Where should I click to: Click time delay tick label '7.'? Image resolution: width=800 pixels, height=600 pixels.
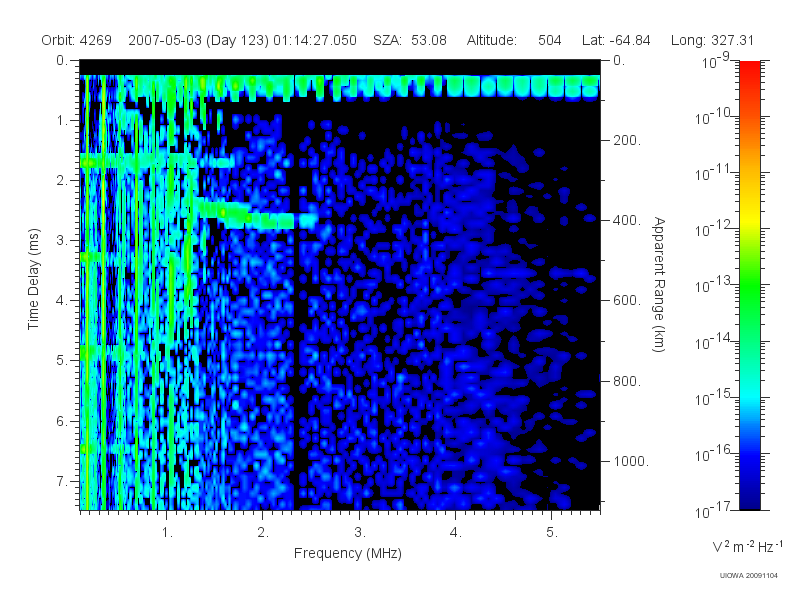point(62,481)
